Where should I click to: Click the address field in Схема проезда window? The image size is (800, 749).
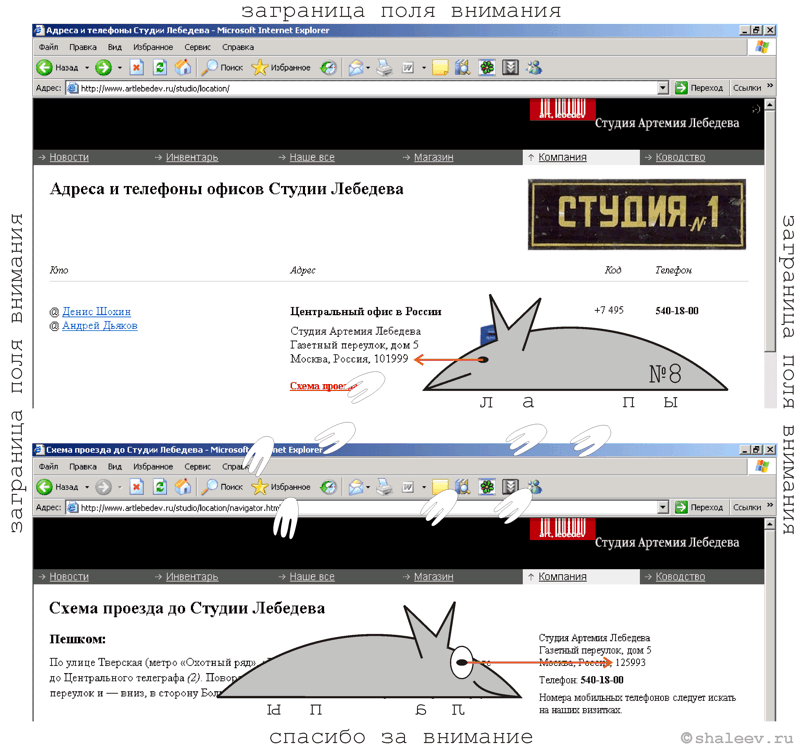coord(367,508)
